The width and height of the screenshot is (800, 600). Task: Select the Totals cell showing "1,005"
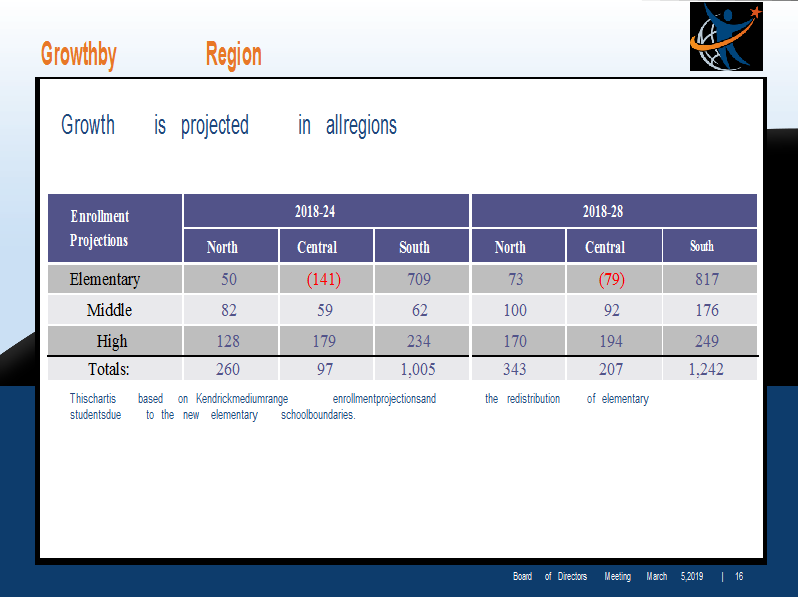422,368
